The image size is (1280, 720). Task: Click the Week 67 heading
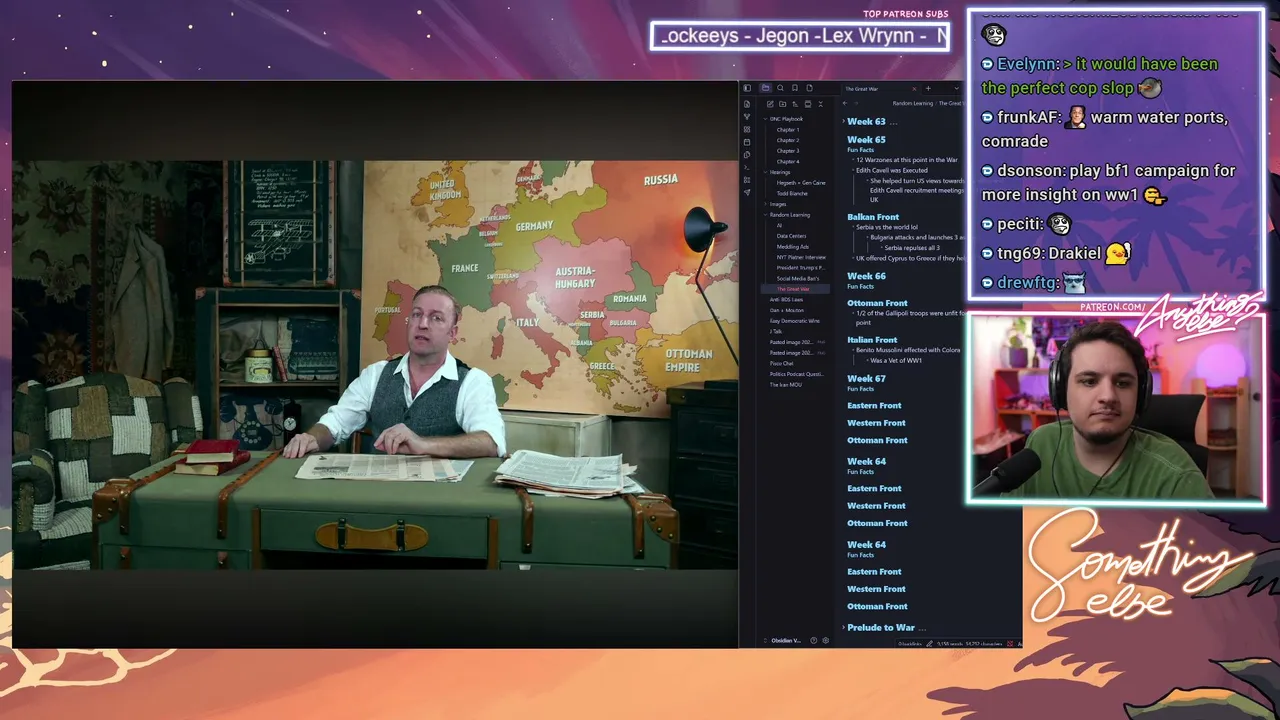pos(866,379)
